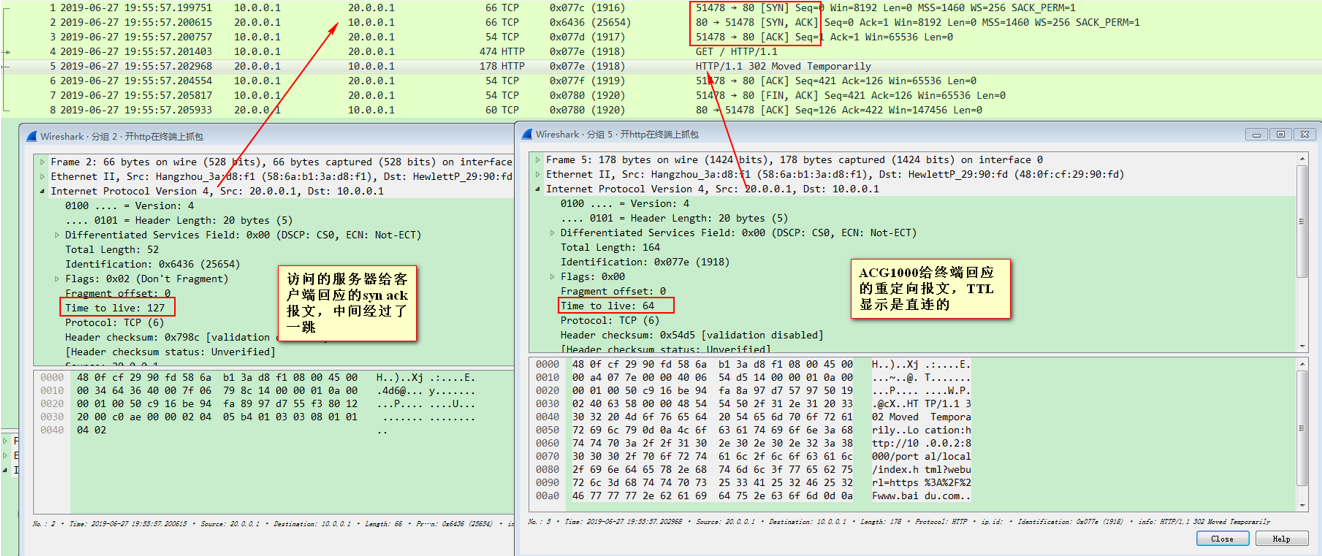The image size is (1322, 556).
Task: Expand Frame 2 tree node arrow
Action: pos(42,162)
